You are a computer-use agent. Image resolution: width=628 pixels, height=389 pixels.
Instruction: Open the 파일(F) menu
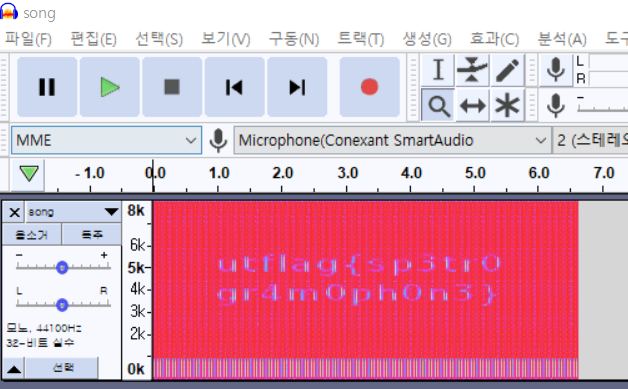(28, 39)
